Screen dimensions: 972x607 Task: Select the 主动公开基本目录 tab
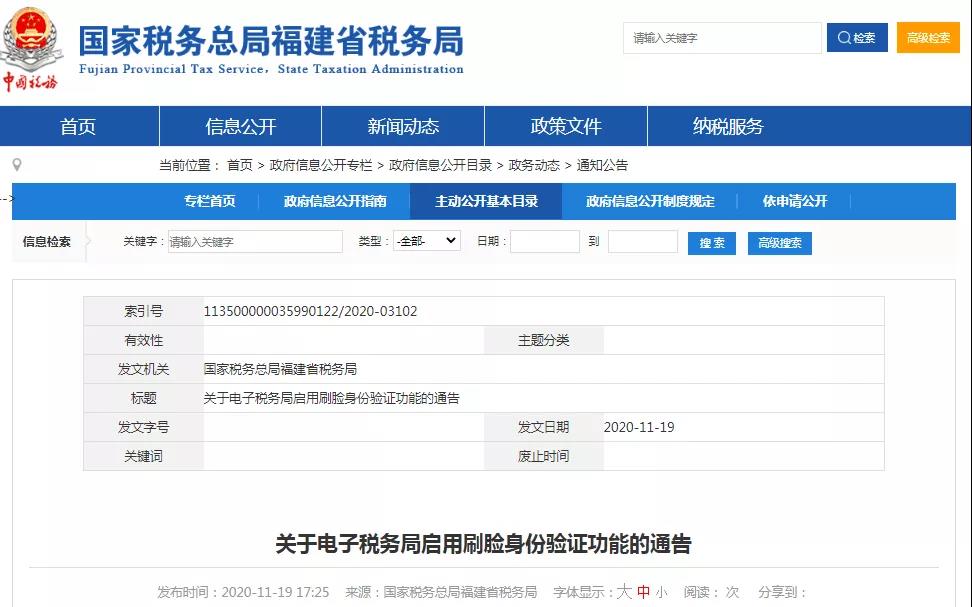click(x=486, y=201)
